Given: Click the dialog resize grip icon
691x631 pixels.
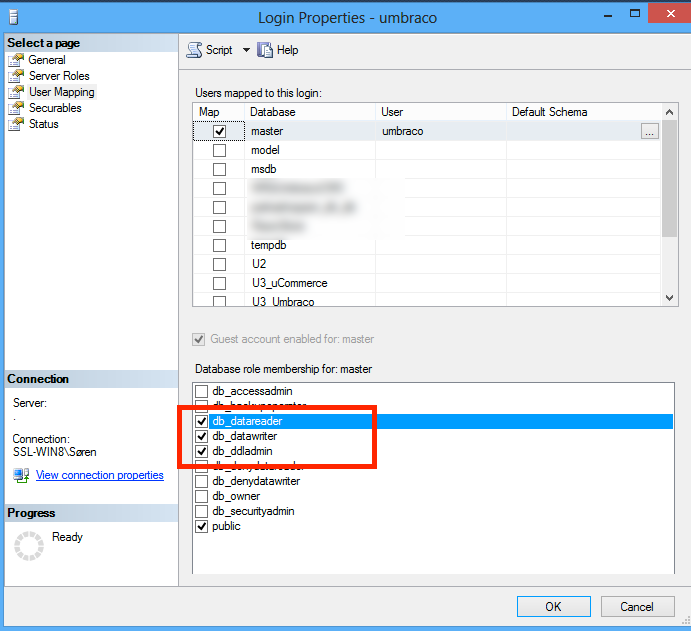Looking at the screenshot, I should [685, 620].
